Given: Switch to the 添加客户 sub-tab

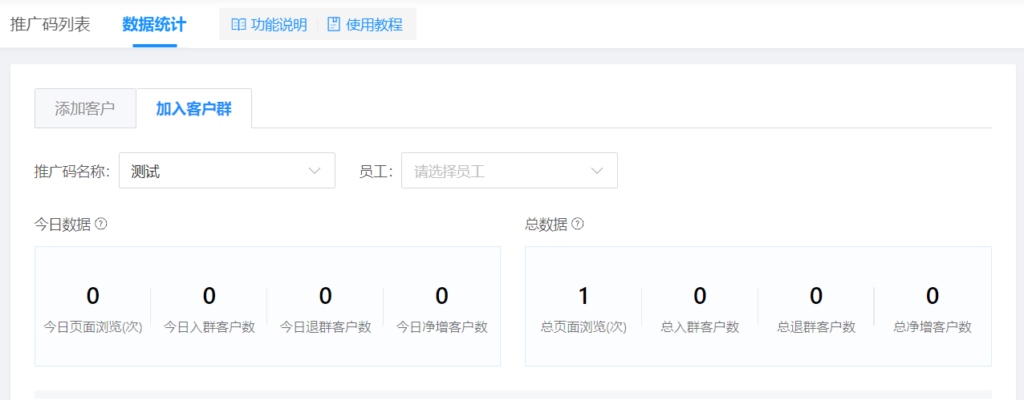Looking at the screenshot, I should click(x=85, y=108).
